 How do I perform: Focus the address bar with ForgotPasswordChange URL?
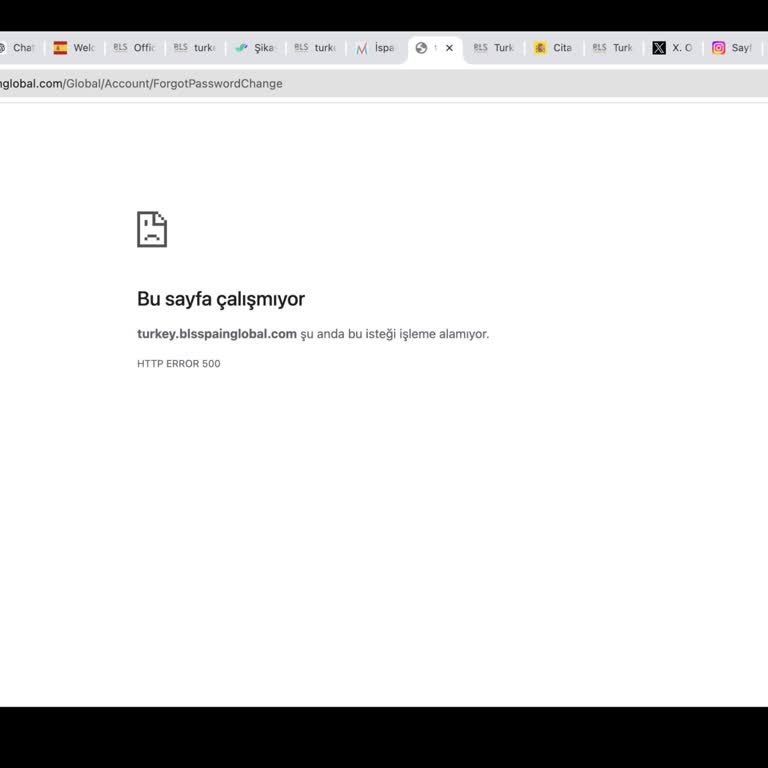point(384,84)
